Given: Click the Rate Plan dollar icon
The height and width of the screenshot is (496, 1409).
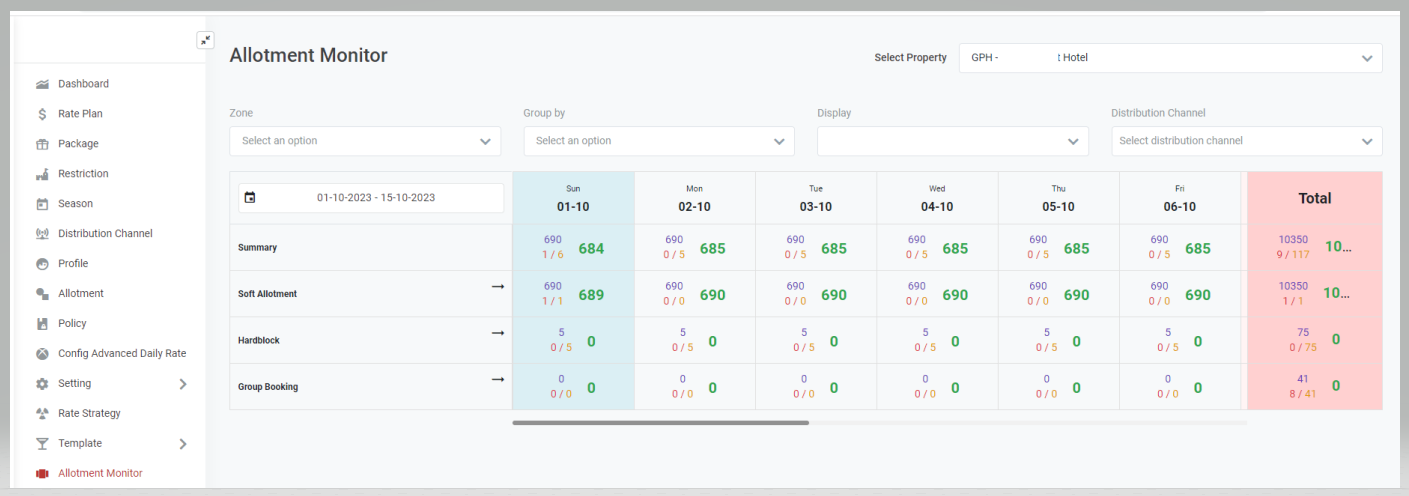Looking at the screenshot, I should tap(42, 114).
